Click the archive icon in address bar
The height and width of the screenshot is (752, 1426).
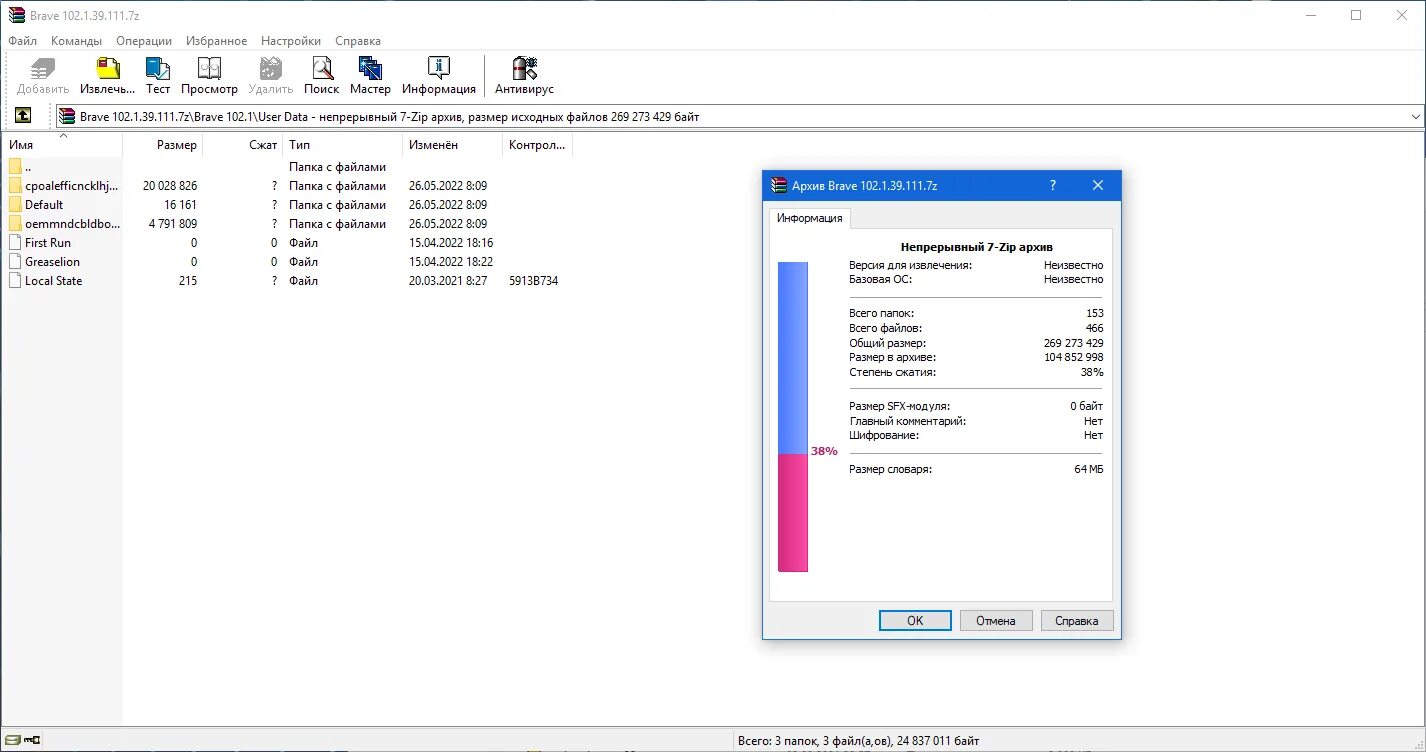[x=67, y=116]
